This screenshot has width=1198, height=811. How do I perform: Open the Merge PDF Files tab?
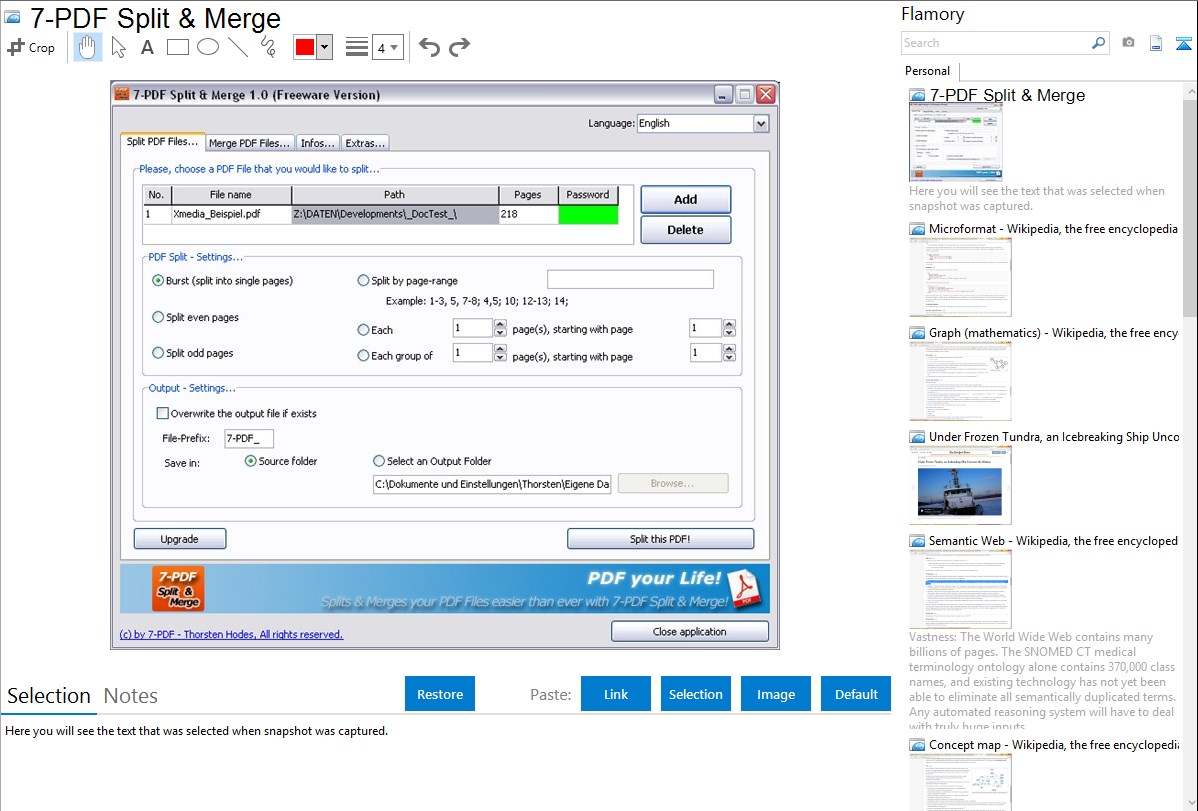(x=249, y=143)
